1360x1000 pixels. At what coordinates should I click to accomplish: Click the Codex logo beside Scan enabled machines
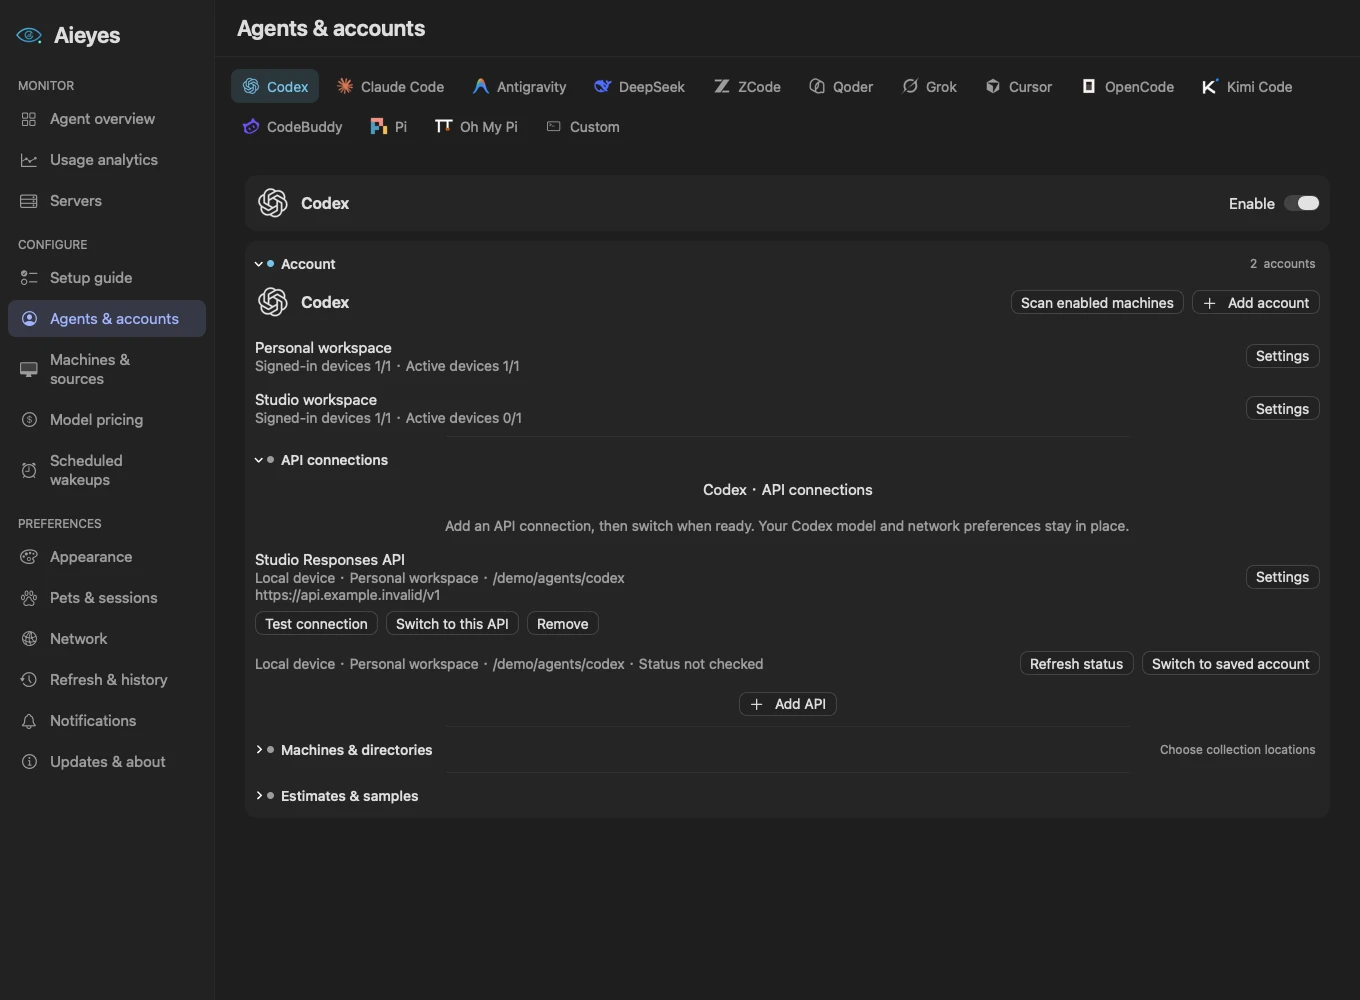tap(273, 302)
